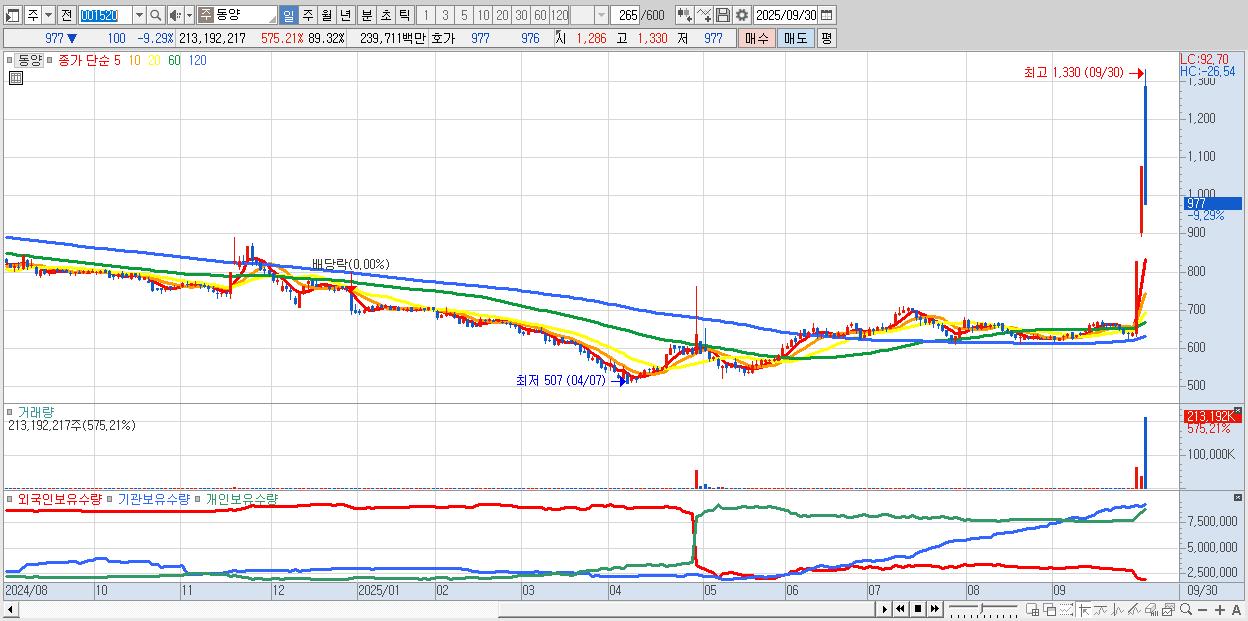Click the overlapping windows icon at bottom

click(x=1050, y=609)
